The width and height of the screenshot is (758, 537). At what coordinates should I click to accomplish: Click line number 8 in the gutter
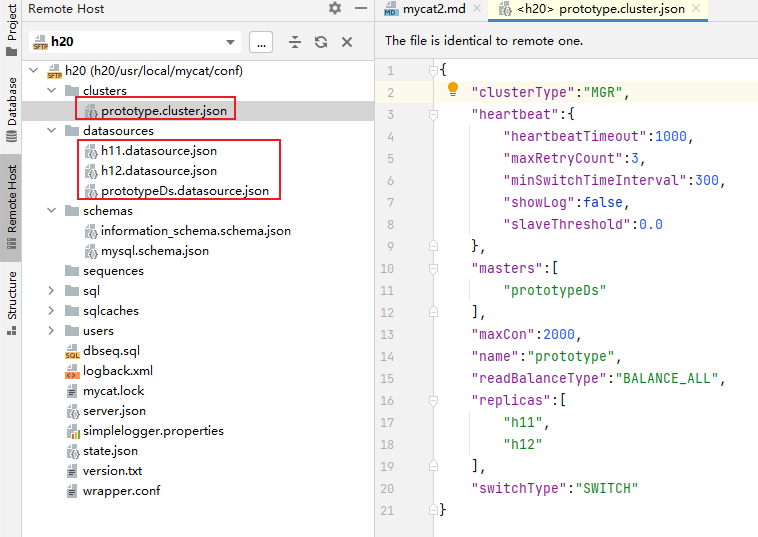pyautogui.click(x=390, y=225)
